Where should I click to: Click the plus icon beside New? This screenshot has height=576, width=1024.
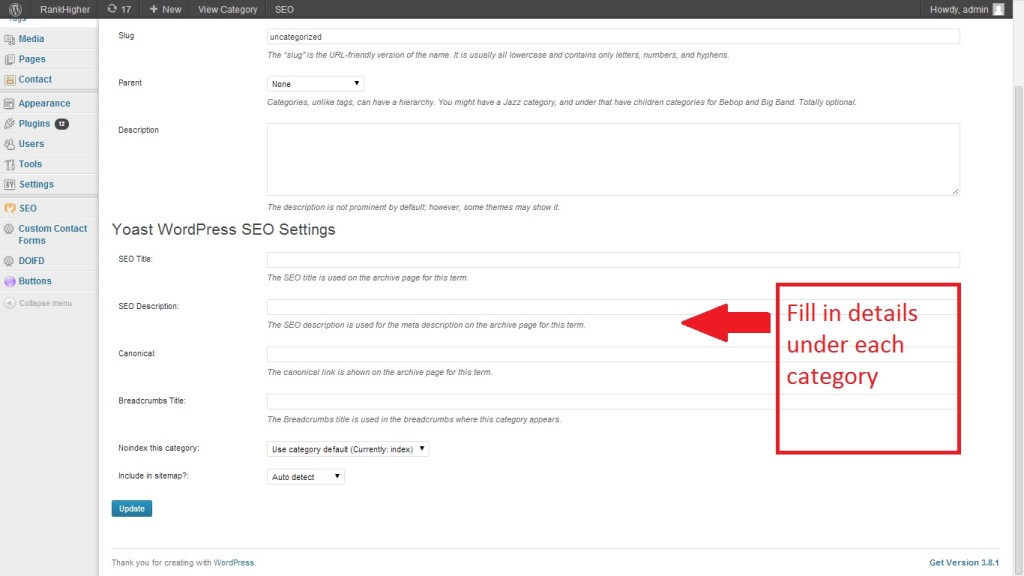153,9
